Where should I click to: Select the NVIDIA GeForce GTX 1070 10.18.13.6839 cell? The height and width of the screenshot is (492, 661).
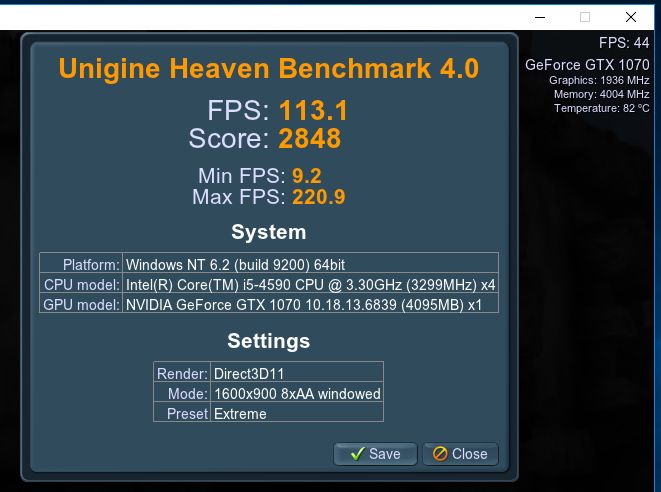pos(311,304)
